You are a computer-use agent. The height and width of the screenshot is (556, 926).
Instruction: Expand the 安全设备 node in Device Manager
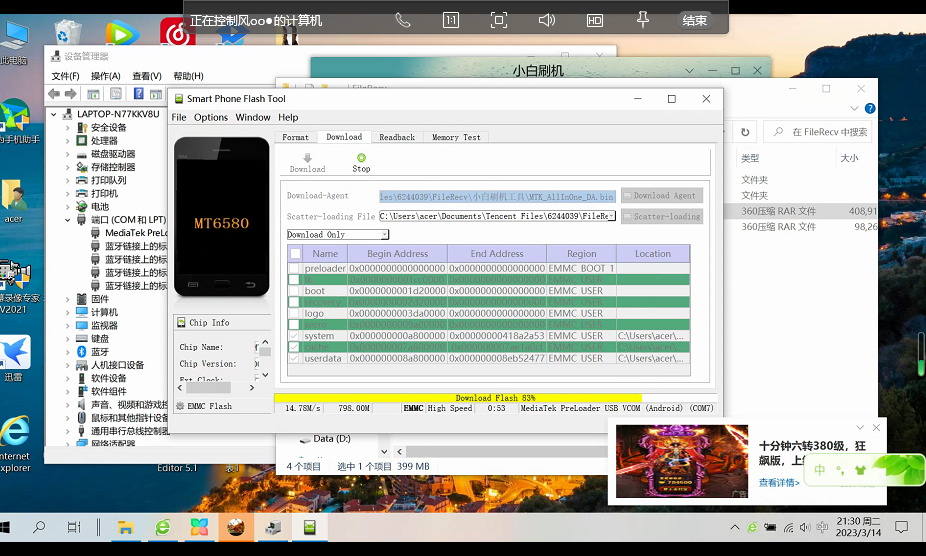[67, 128]
